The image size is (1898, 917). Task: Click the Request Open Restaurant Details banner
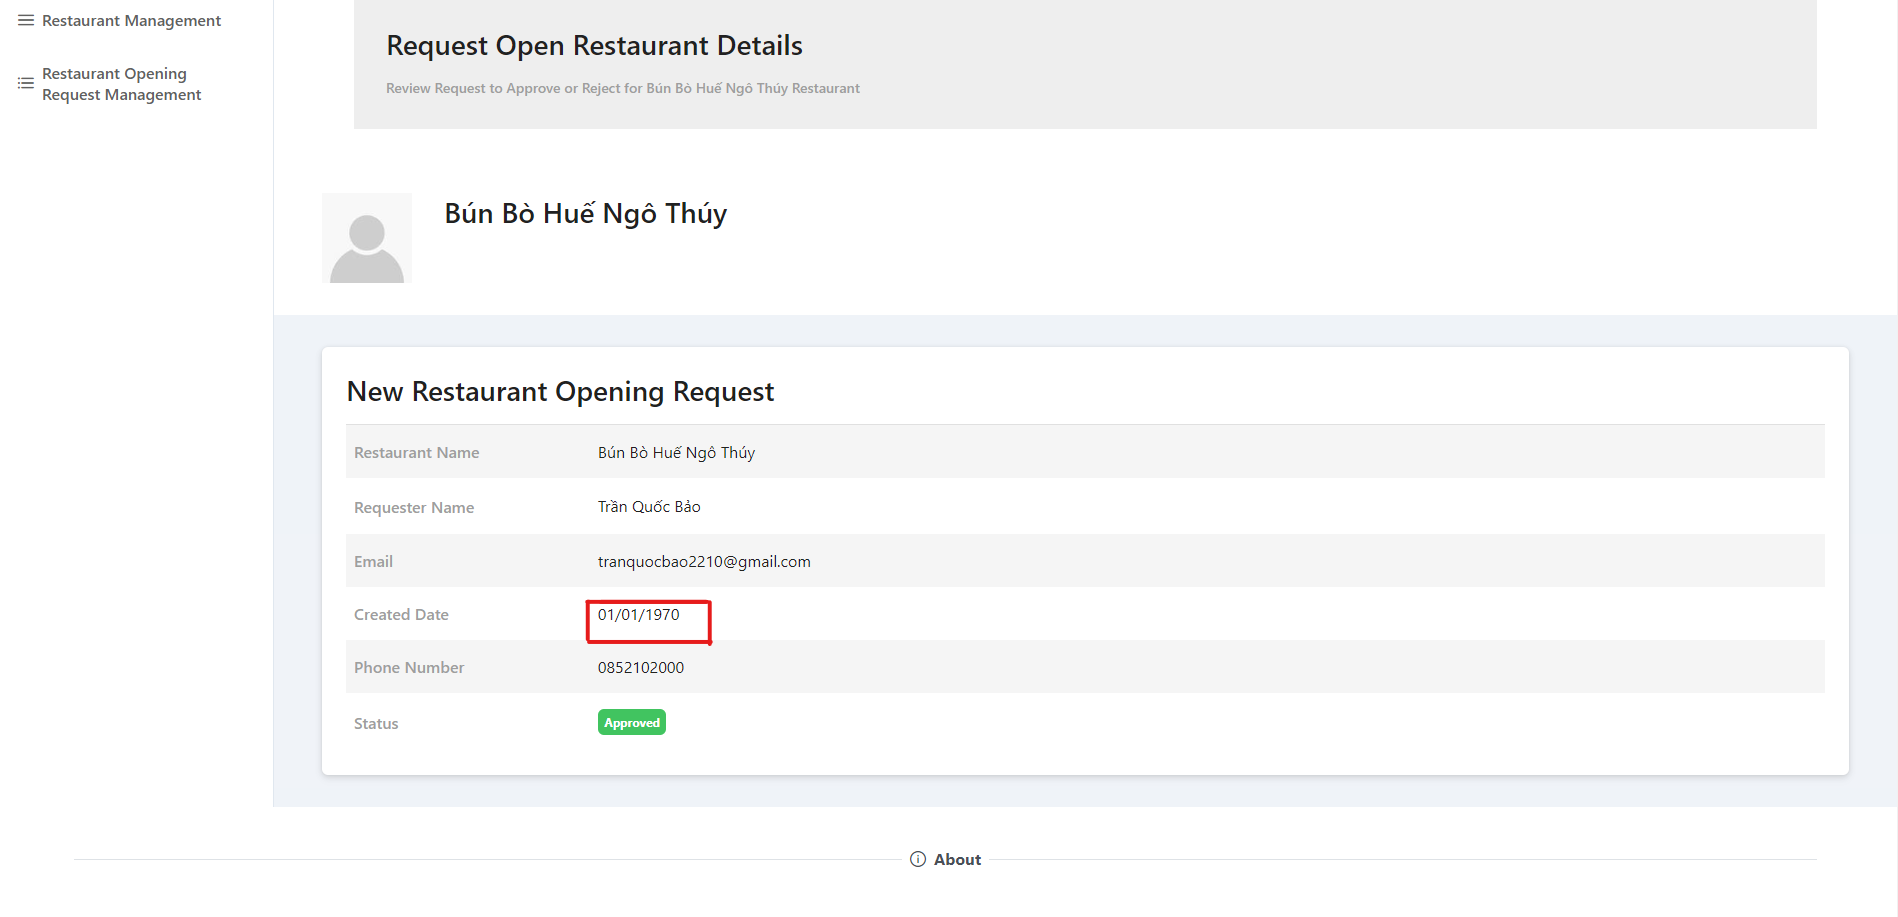click(x=594, y=45)
